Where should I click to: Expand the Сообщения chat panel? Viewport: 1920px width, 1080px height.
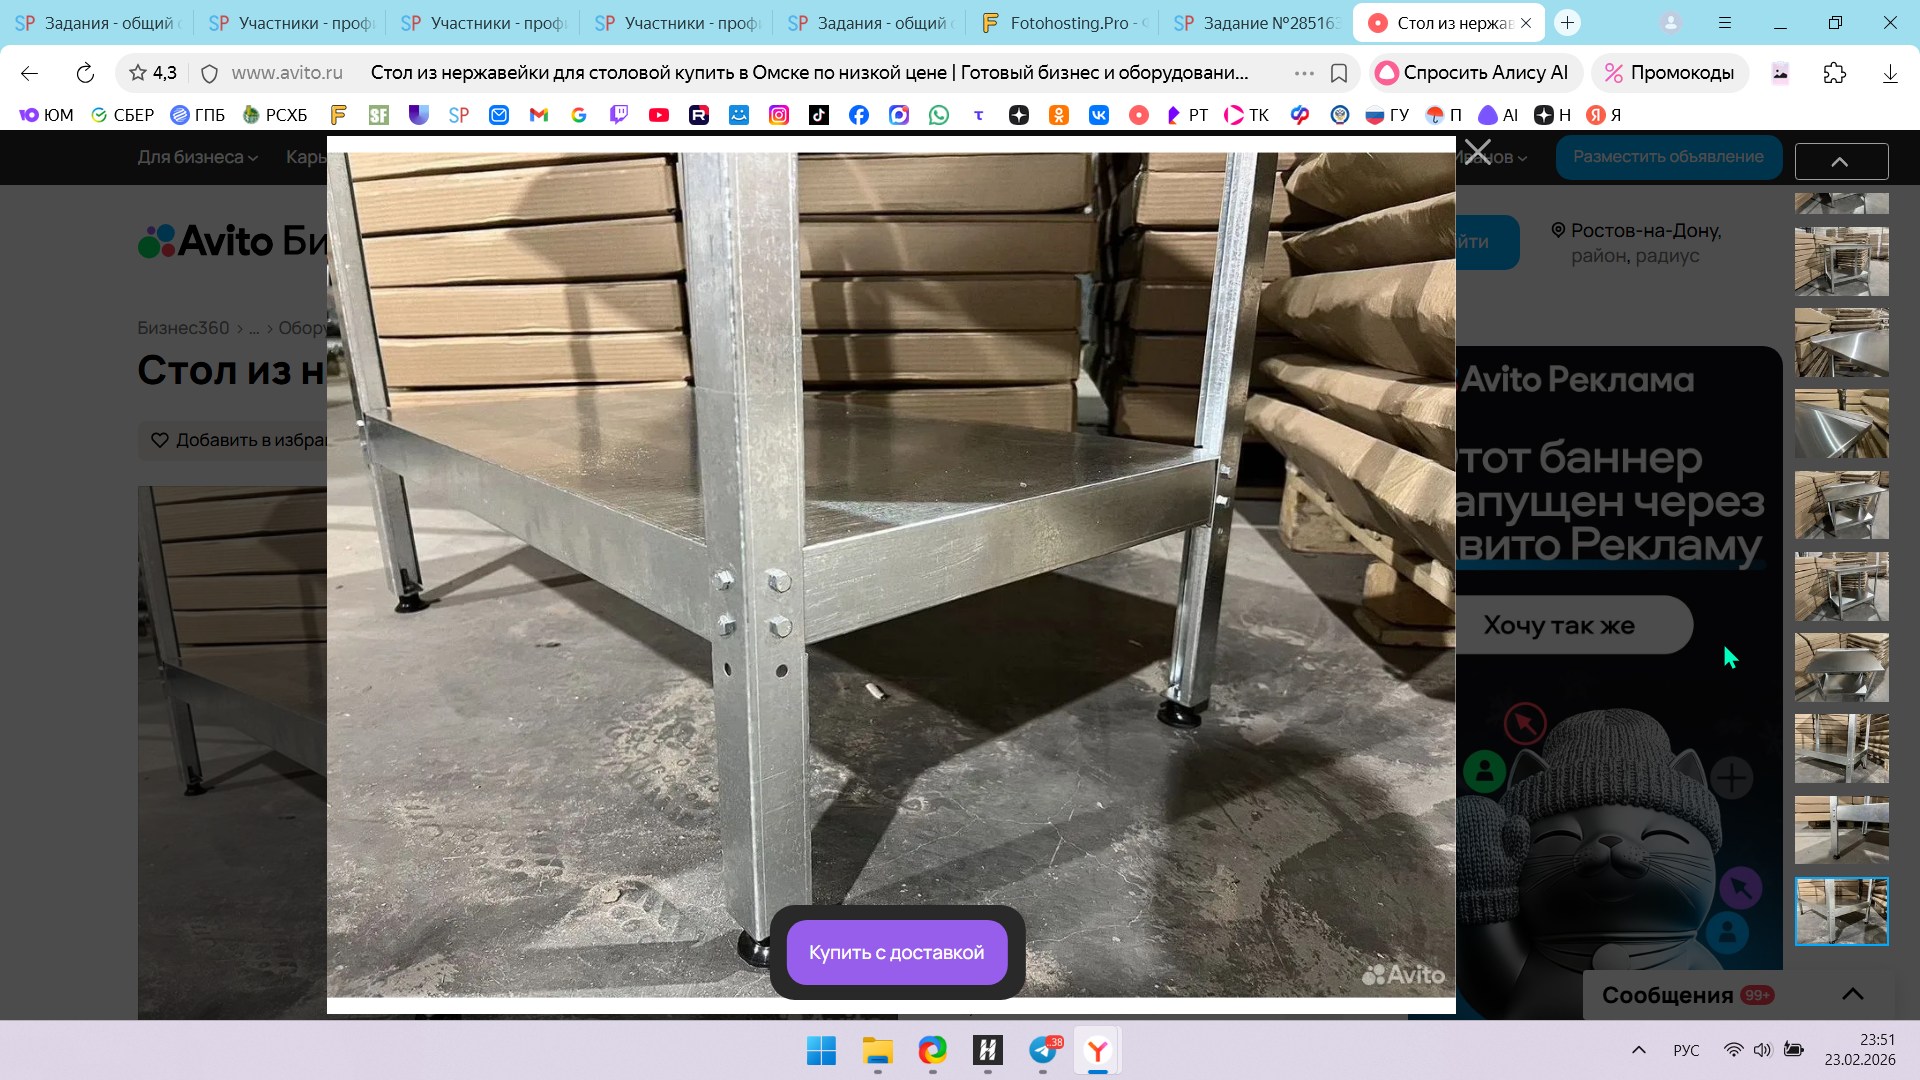pos(1852,994)
